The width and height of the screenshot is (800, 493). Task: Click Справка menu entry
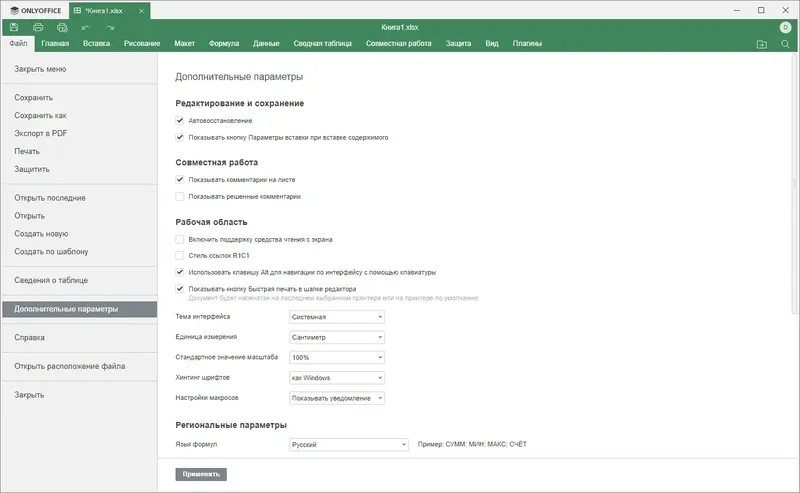pos(80,337)
